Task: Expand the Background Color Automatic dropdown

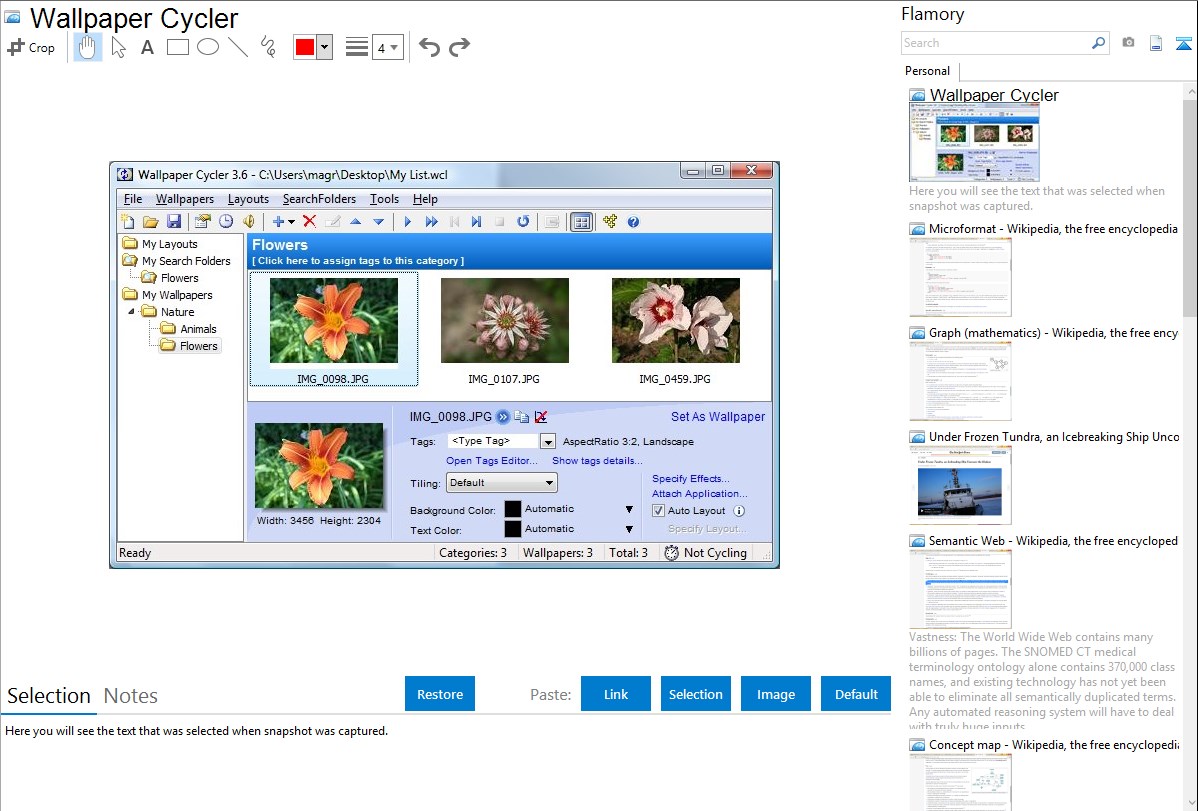Action: [x=629, y=509]
